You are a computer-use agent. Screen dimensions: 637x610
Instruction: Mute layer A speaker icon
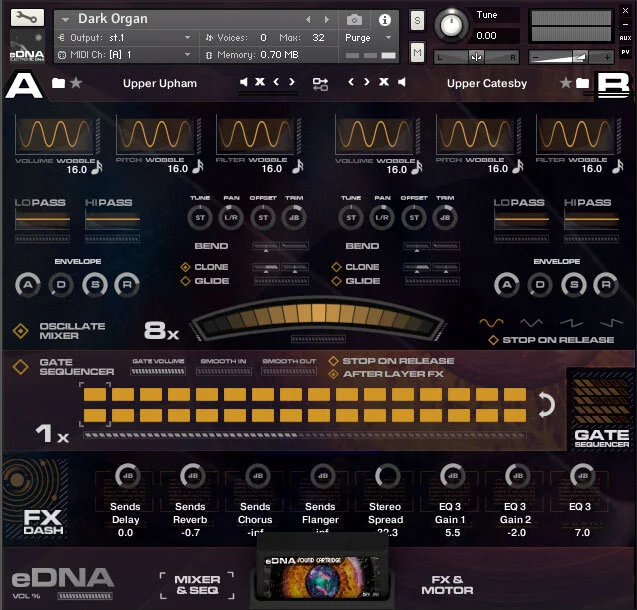coord(243,82)
